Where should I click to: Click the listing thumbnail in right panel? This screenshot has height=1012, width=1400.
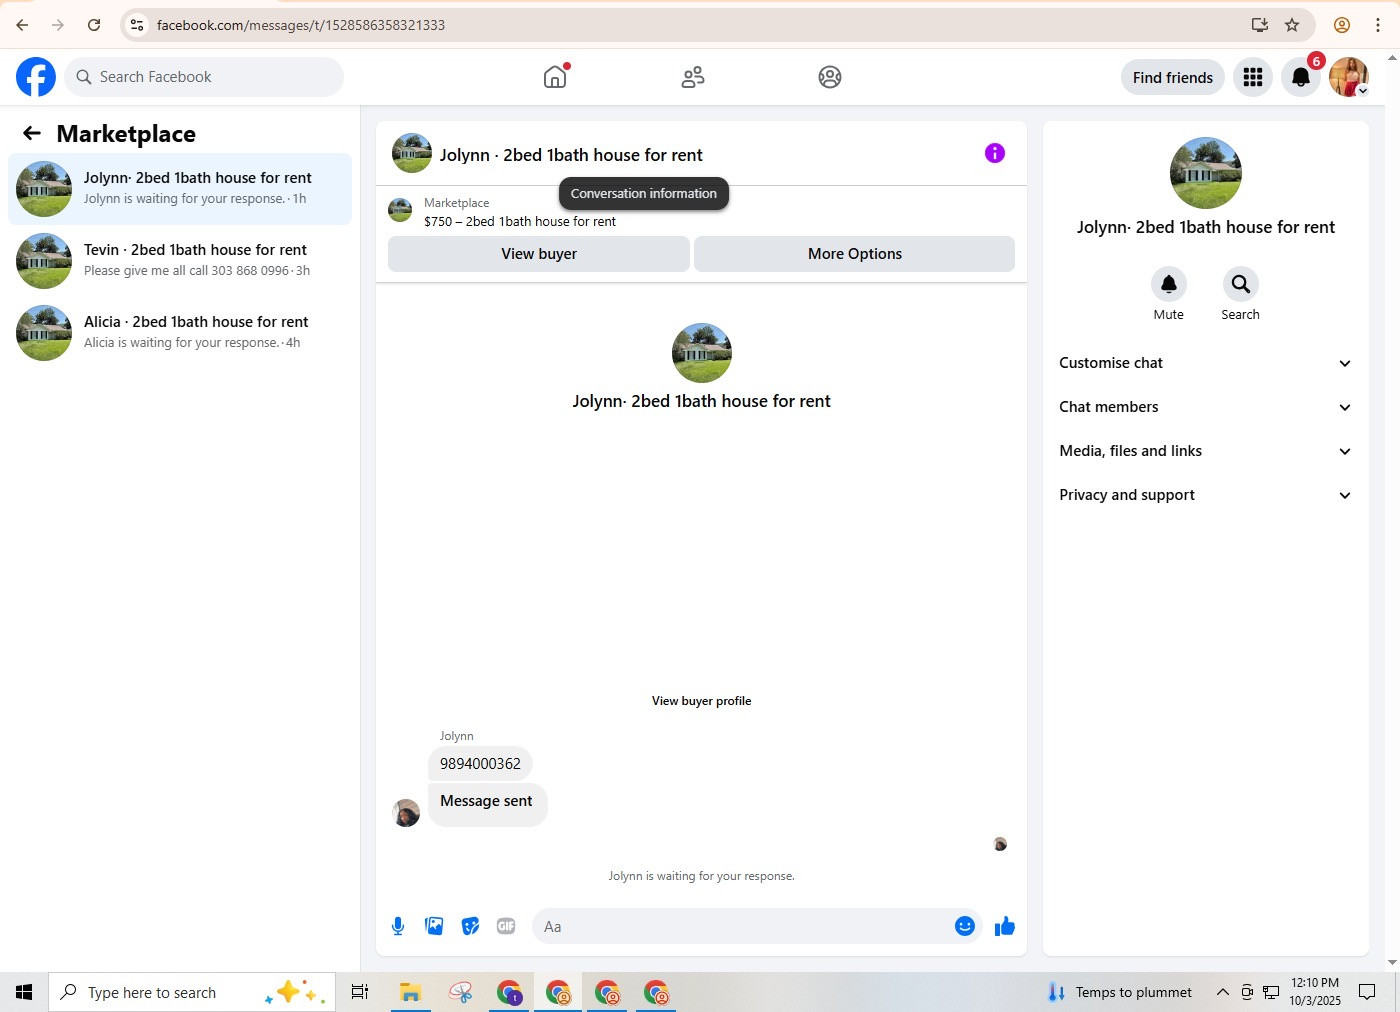pyautogui.click(x=1206, y=173)
